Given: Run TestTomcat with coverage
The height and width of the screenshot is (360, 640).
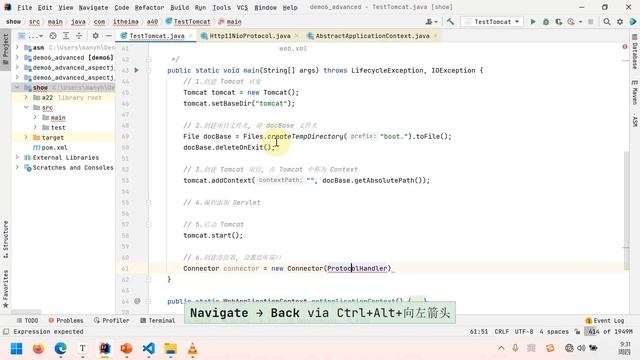Looking at the screenshot, I should click(x=558, y=22).
